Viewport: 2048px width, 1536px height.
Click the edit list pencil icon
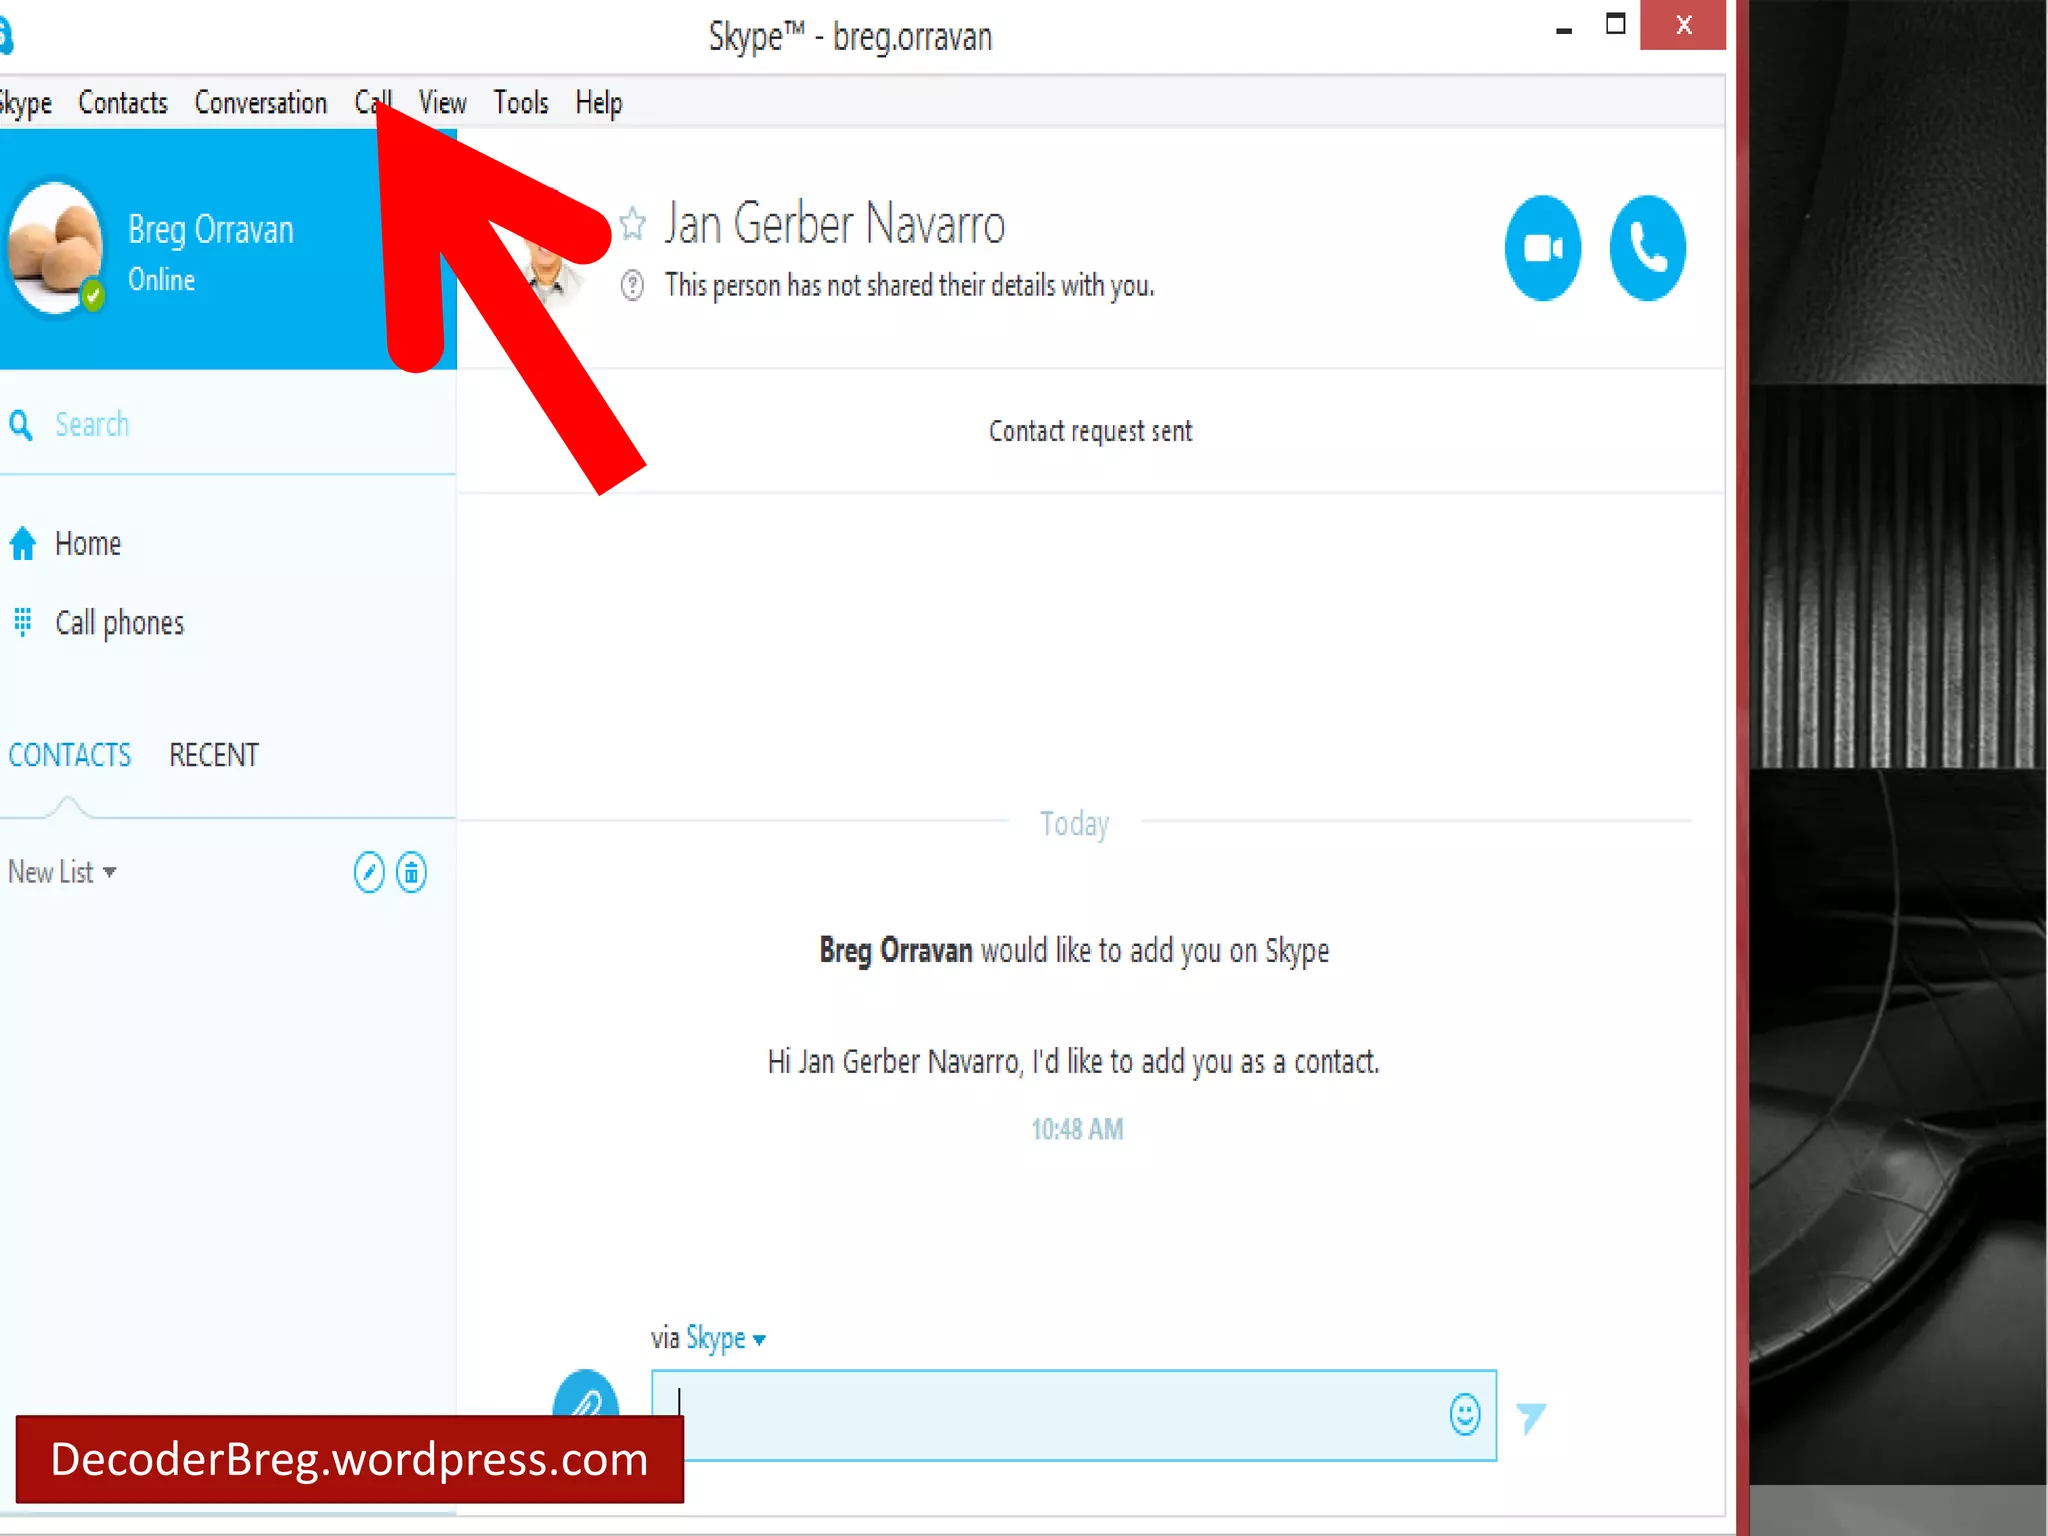(369, 872)
